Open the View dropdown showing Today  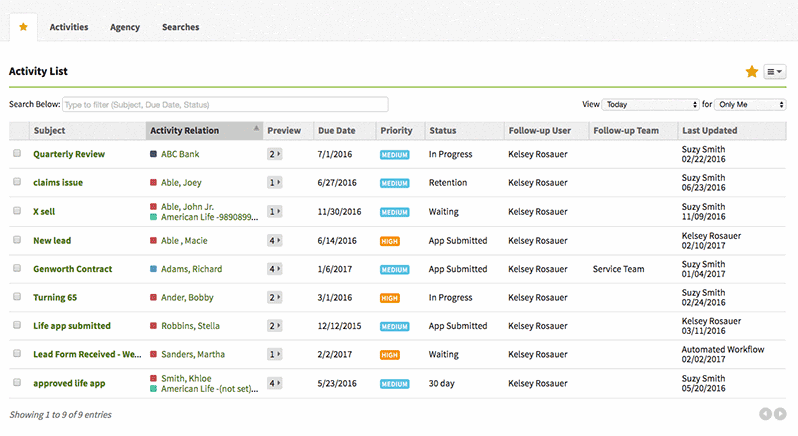click(x=651, y=104)
